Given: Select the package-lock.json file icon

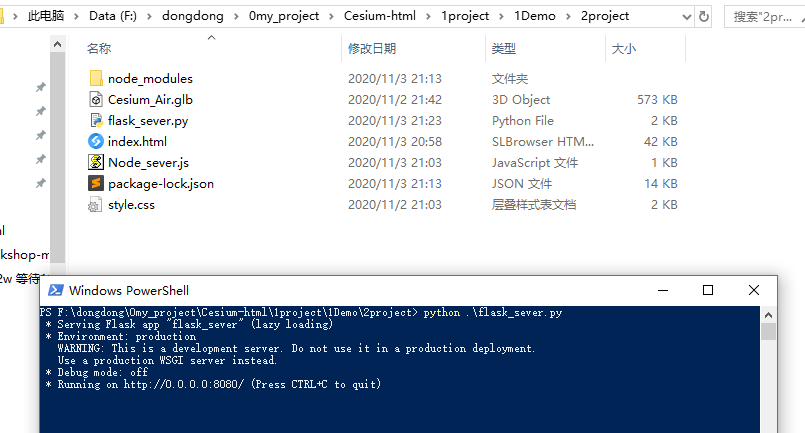Looking at the screenshot, I should [x=96, y=183].
